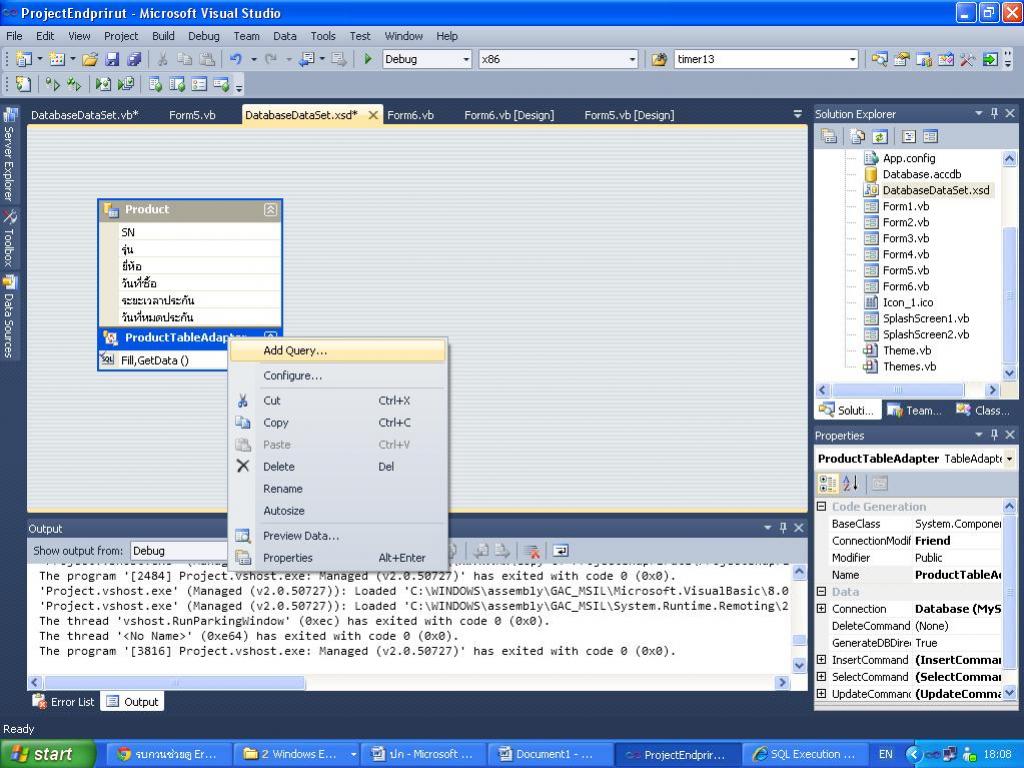Select Form3.vb in Solution Explorer
The width and height of the screenshot is (1024, 768).
(905, 238)
